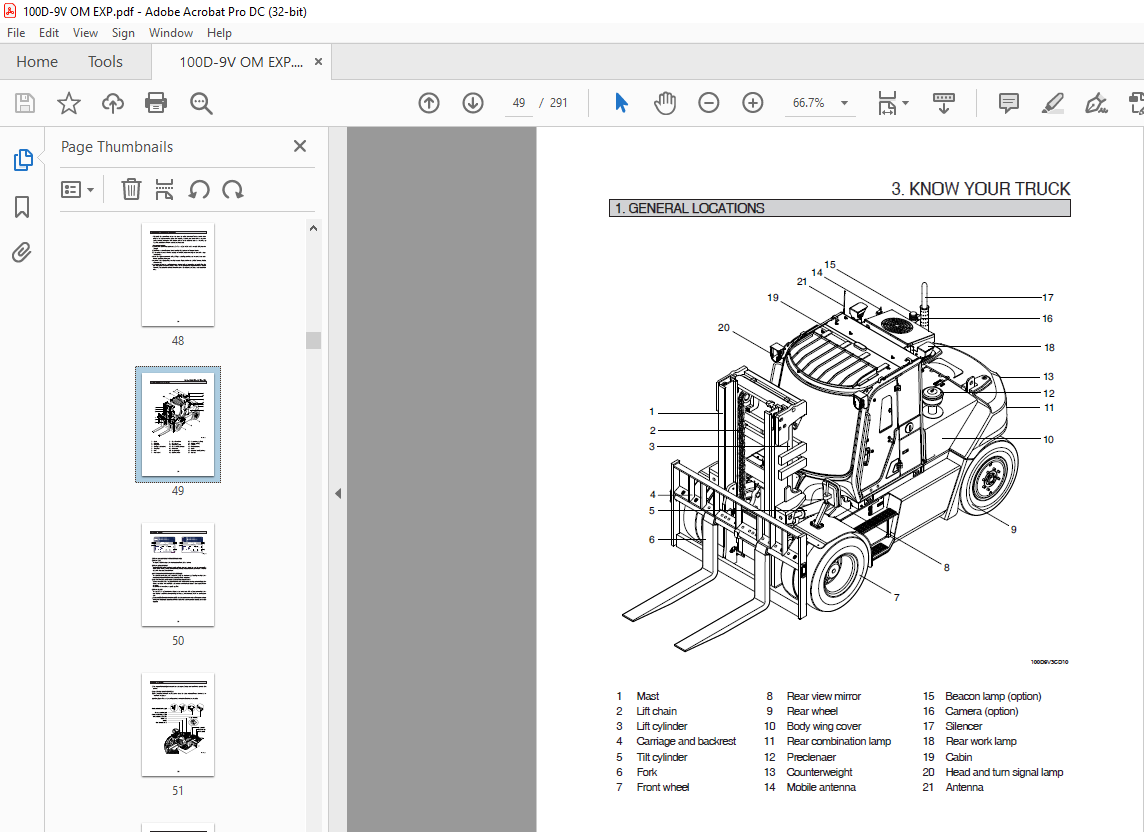The height and width of the screenshot is (832, 1144).
Task: Go to next page arrow
Action: (473, 103)
